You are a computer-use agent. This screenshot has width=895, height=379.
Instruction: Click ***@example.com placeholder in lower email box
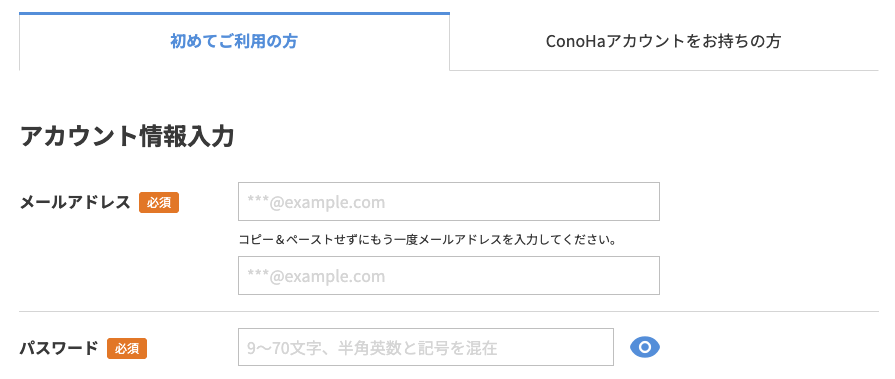tap(316, 277)
